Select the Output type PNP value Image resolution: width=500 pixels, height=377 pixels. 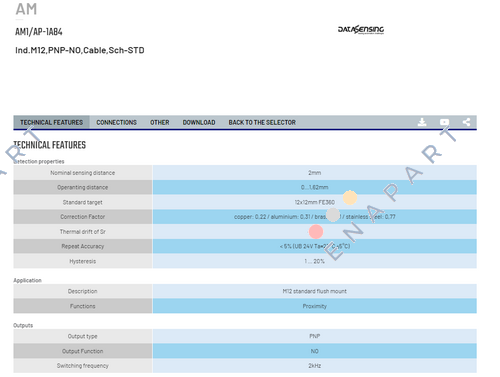315,336
